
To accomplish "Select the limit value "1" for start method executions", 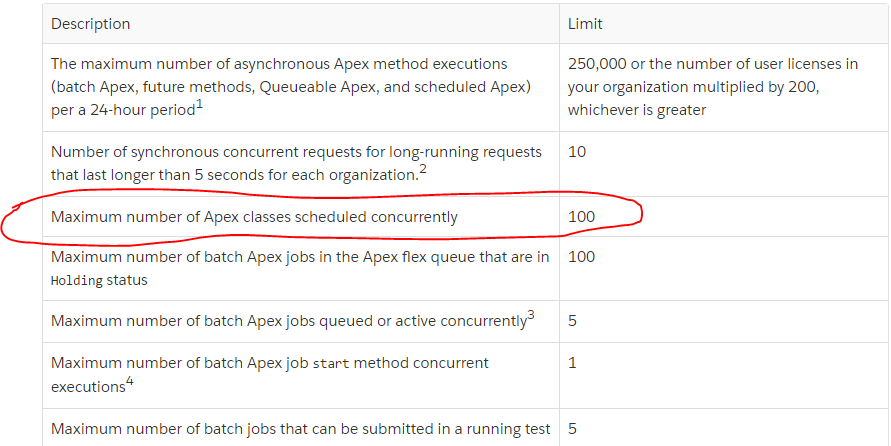I will coord(572,363).
